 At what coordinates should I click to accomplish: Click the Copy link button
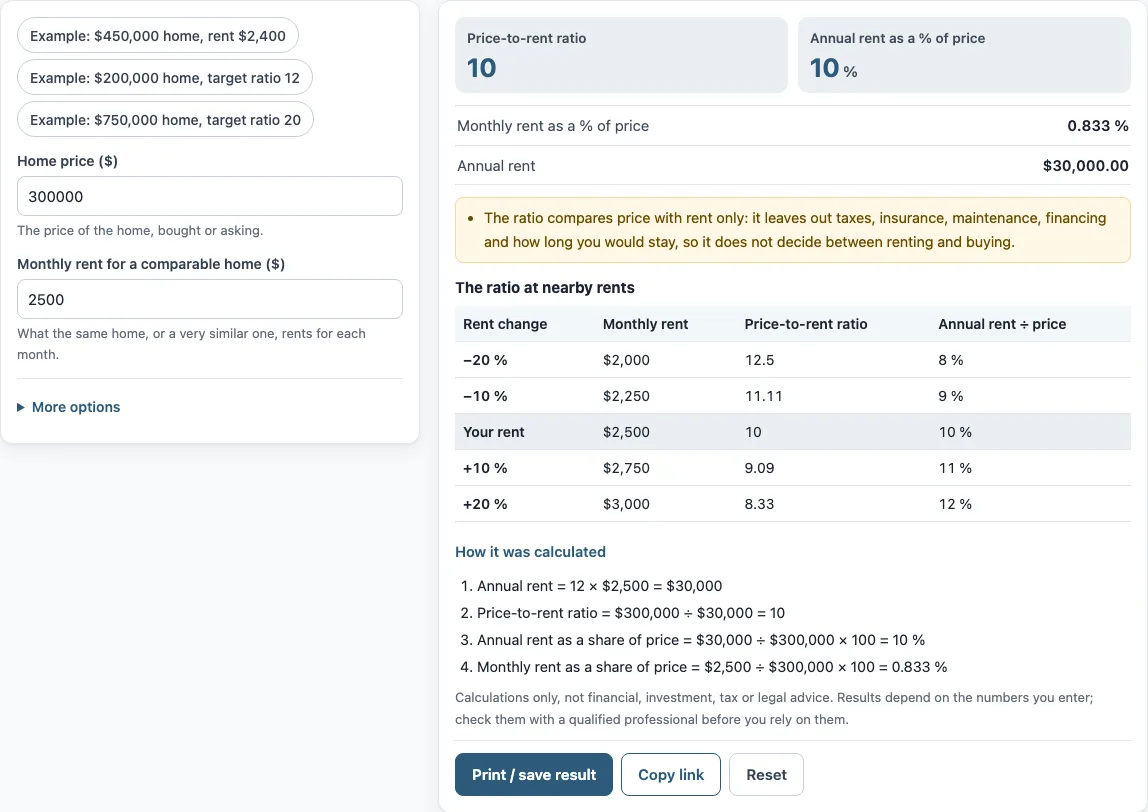(671, 775)
